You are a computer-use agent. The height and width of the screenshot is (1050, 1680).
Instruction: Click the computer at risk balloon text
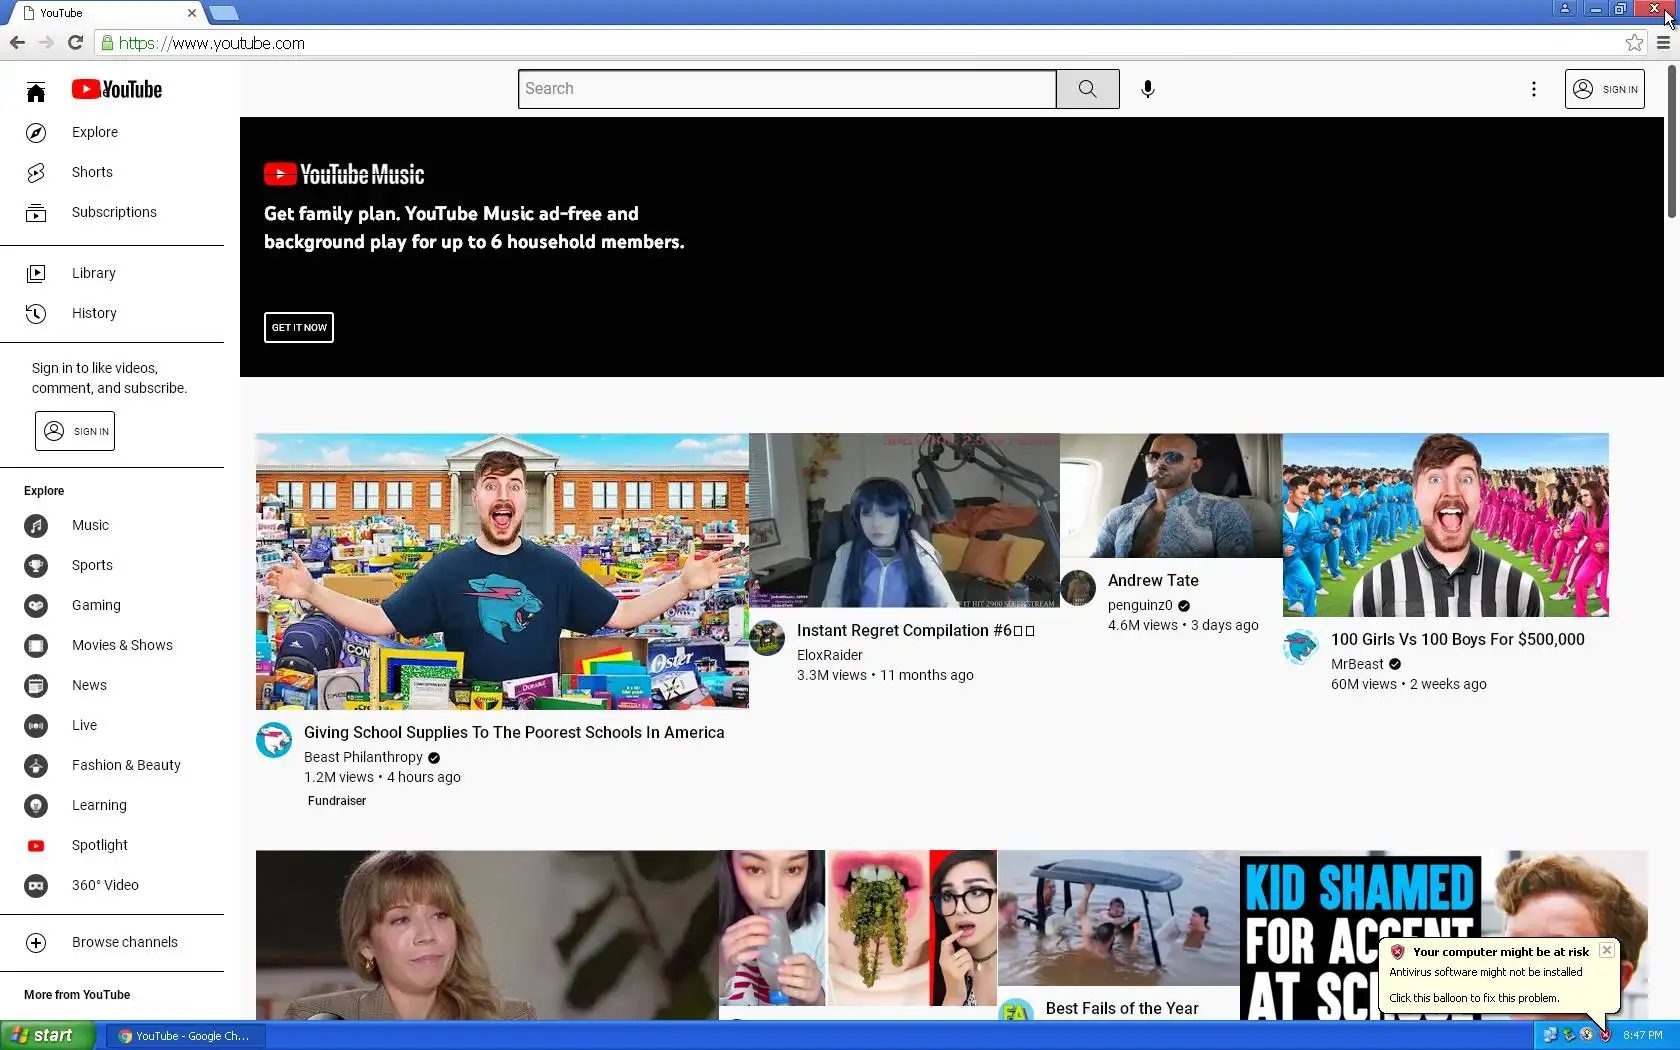pyautogui.click(x=1500, y=952)
